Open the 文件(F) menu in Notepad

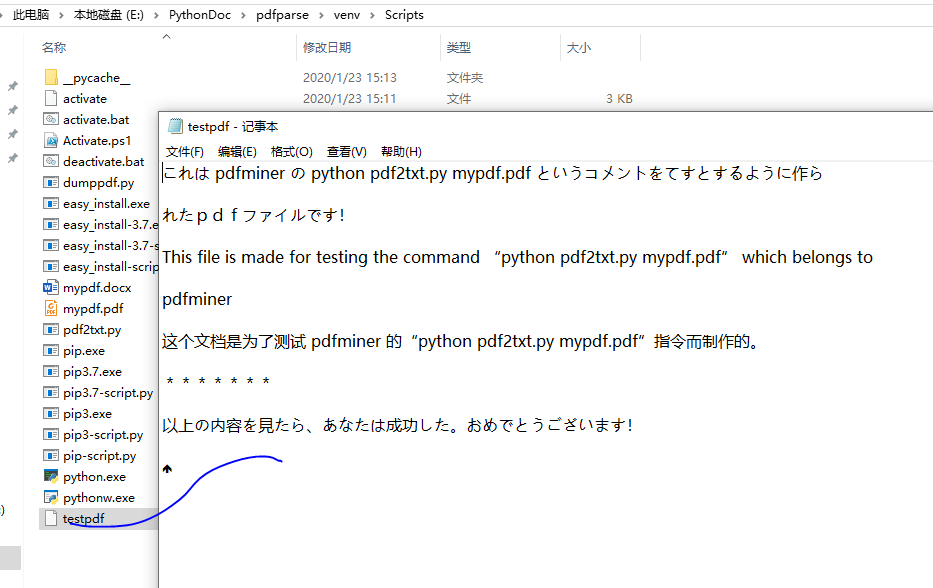(x=184, y=152)
